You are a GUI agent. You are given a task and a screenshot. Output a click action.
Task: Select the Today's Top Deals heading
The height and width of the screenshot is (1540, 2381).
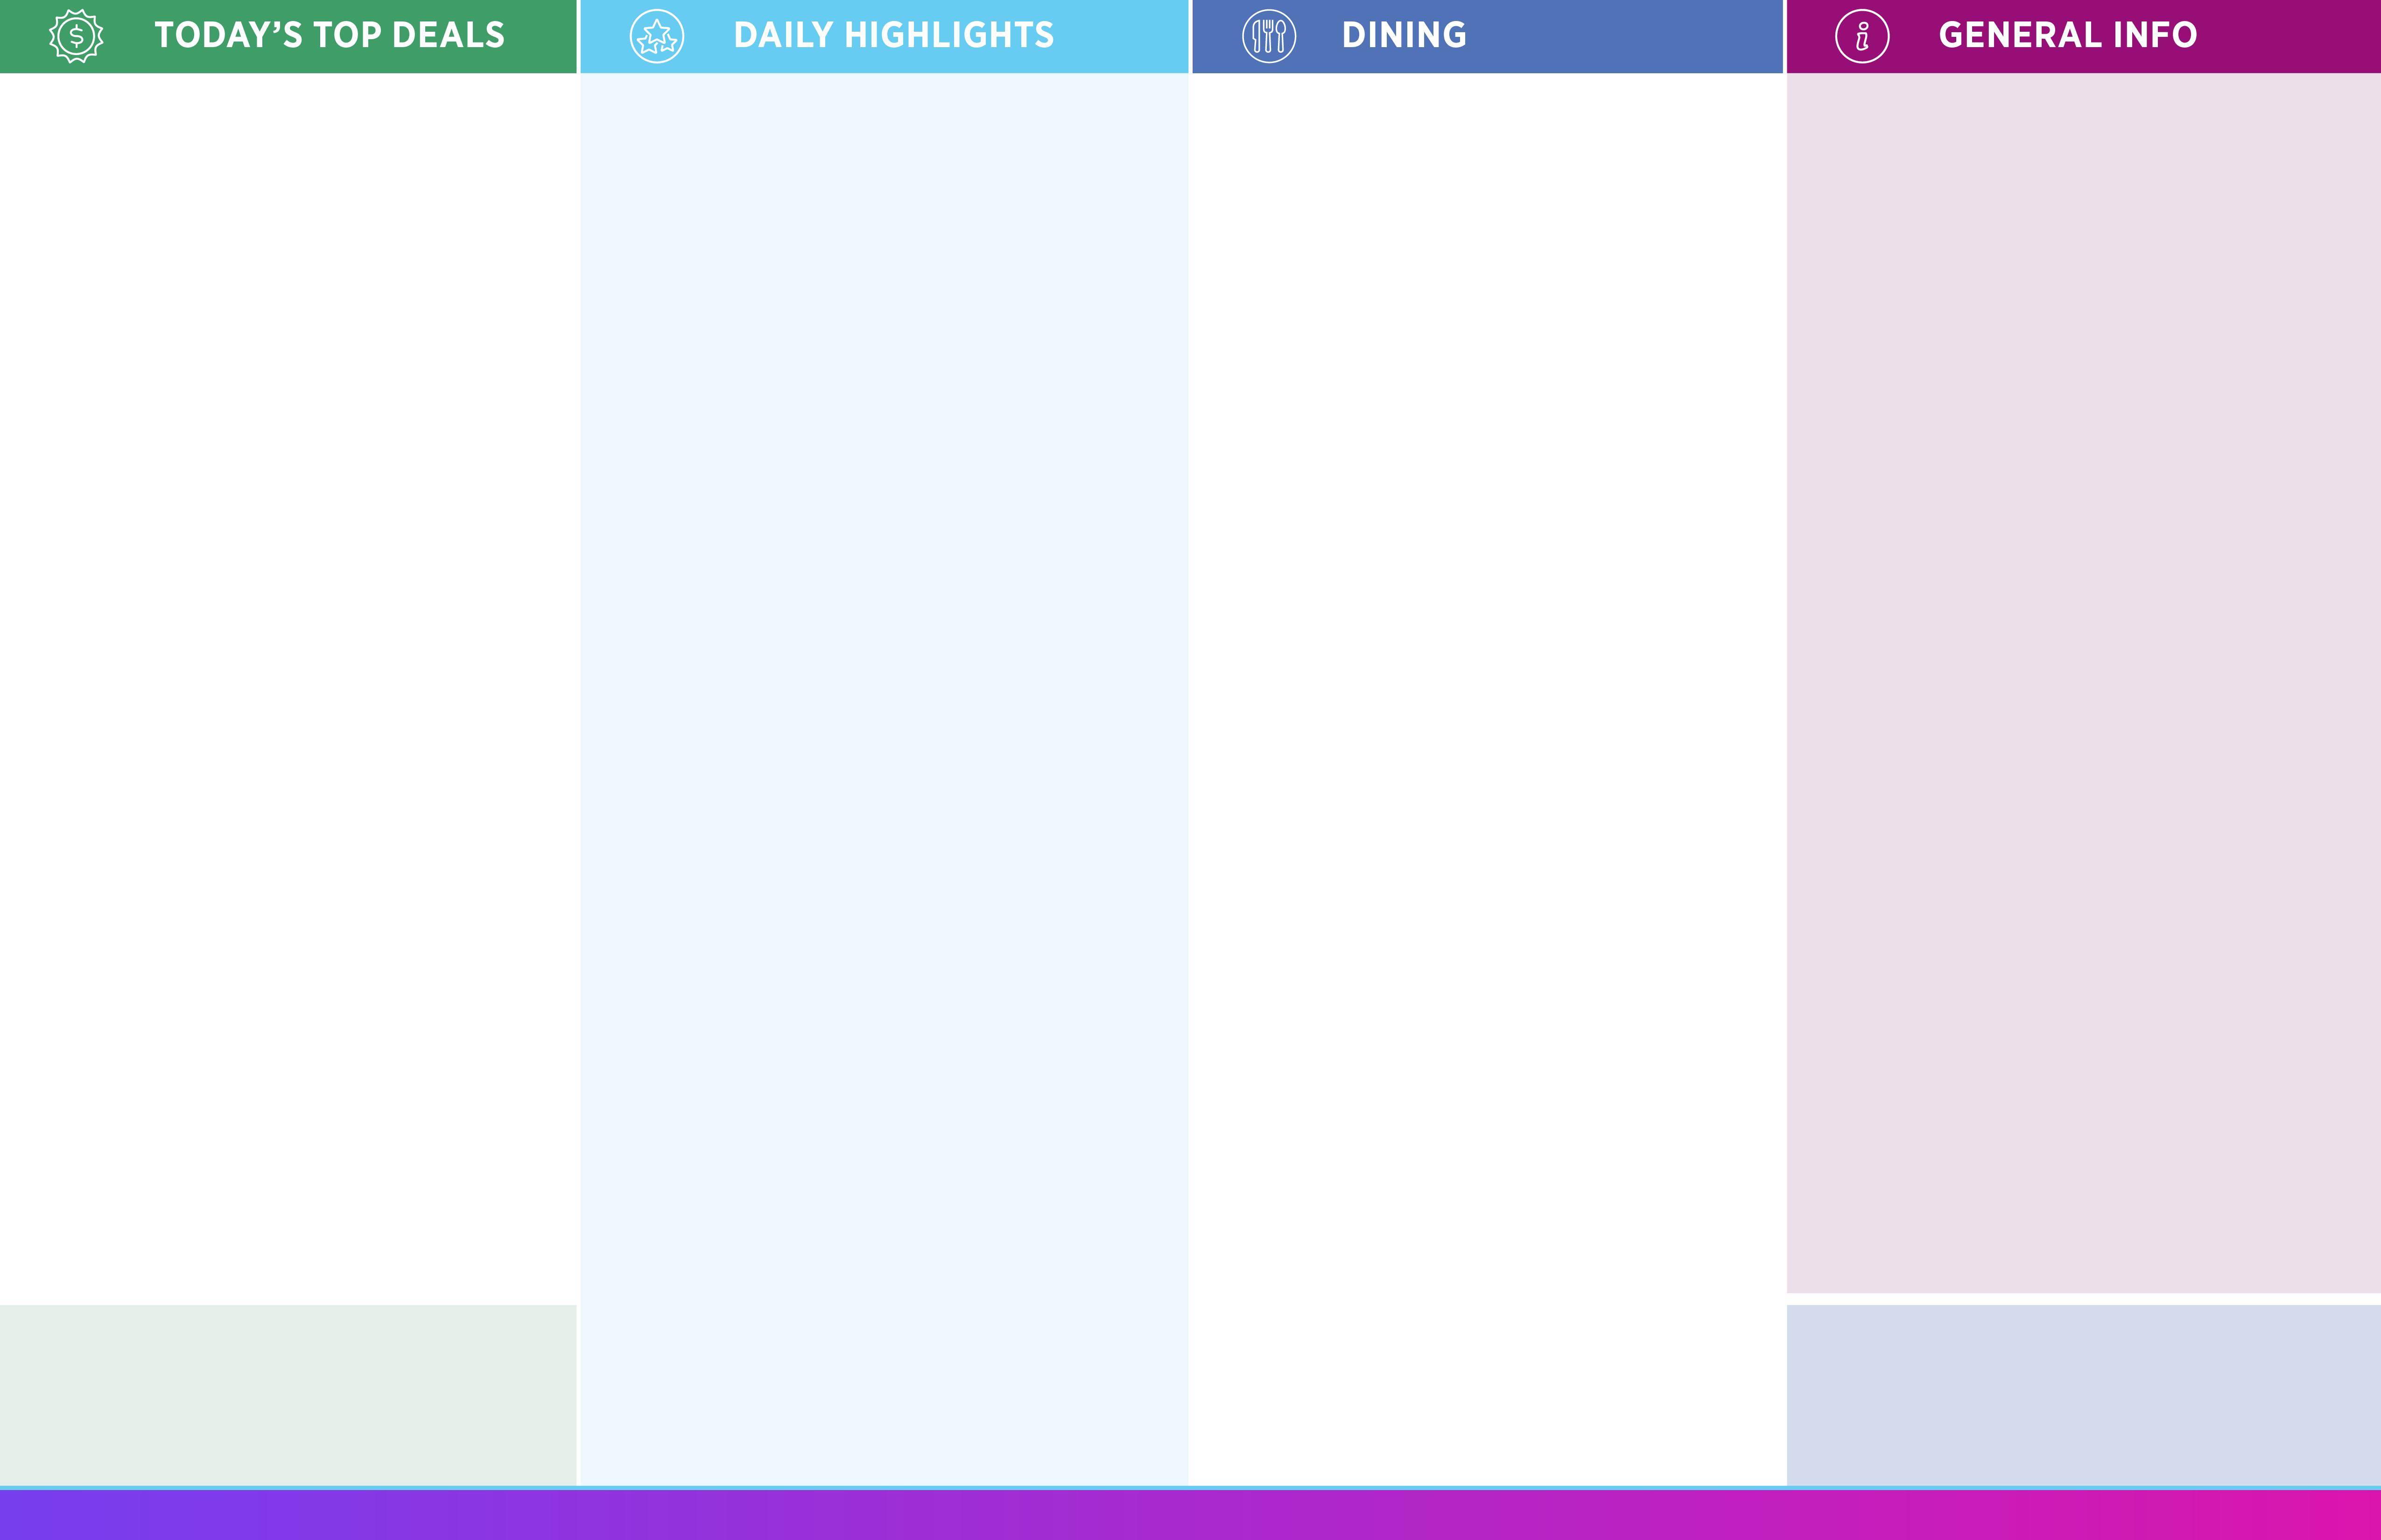(x=329, y=36)
